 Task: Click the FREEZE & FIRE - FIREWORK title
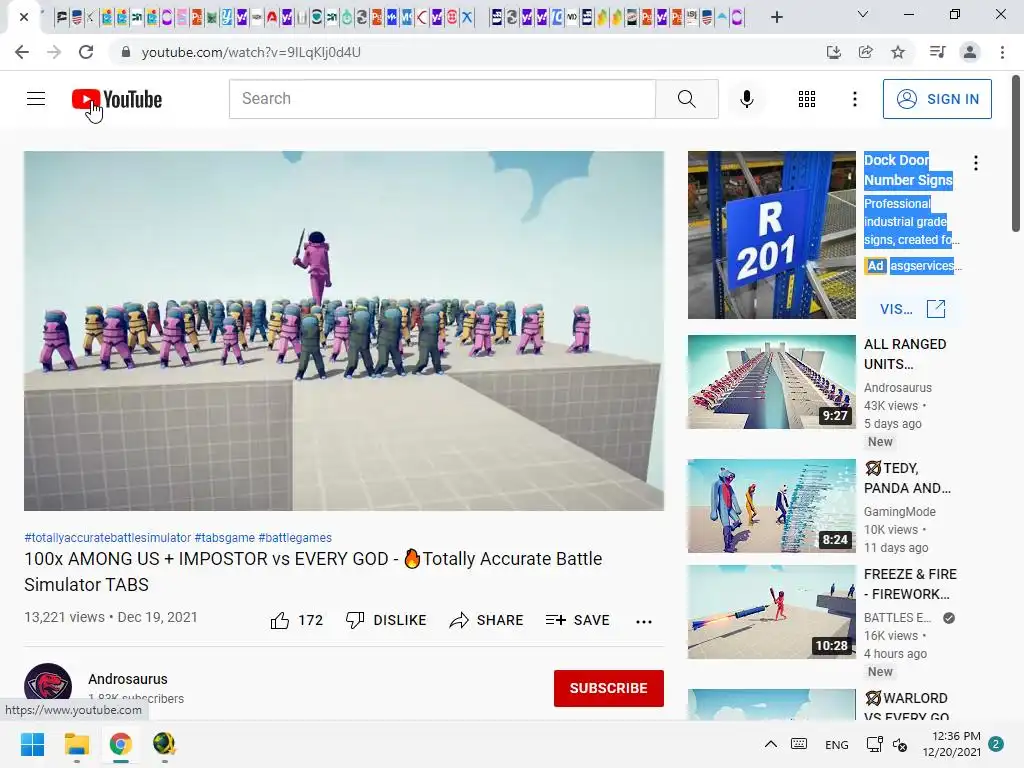click(910, 584)
